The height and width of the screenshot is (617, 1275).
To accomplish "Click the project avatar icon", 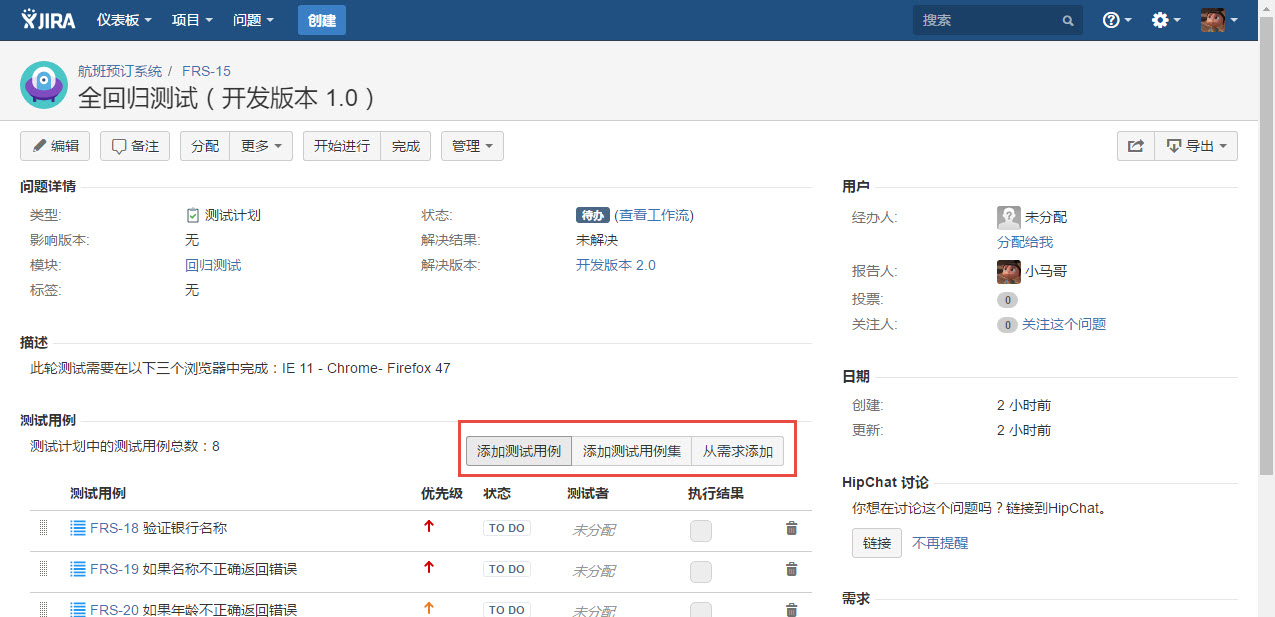I will (44, 85).
